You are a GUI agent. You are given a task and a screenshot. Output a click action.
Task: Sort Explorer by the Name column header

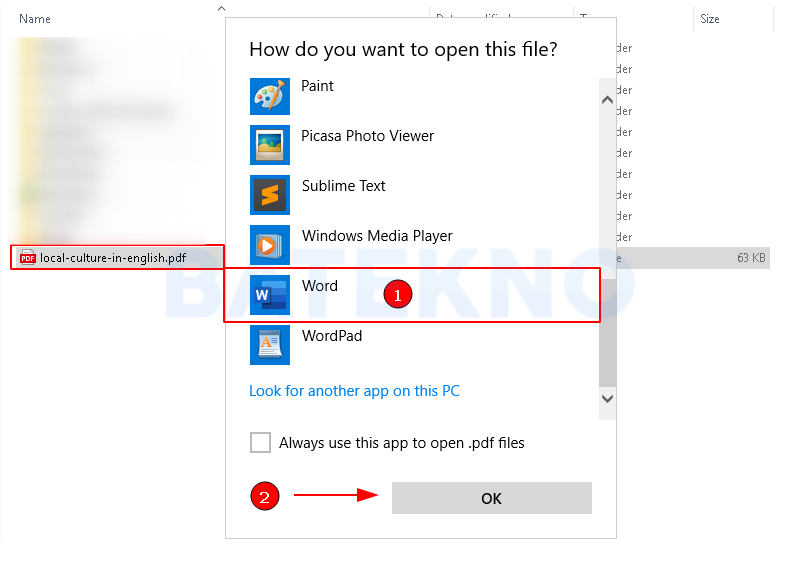[x=35, y=19]
